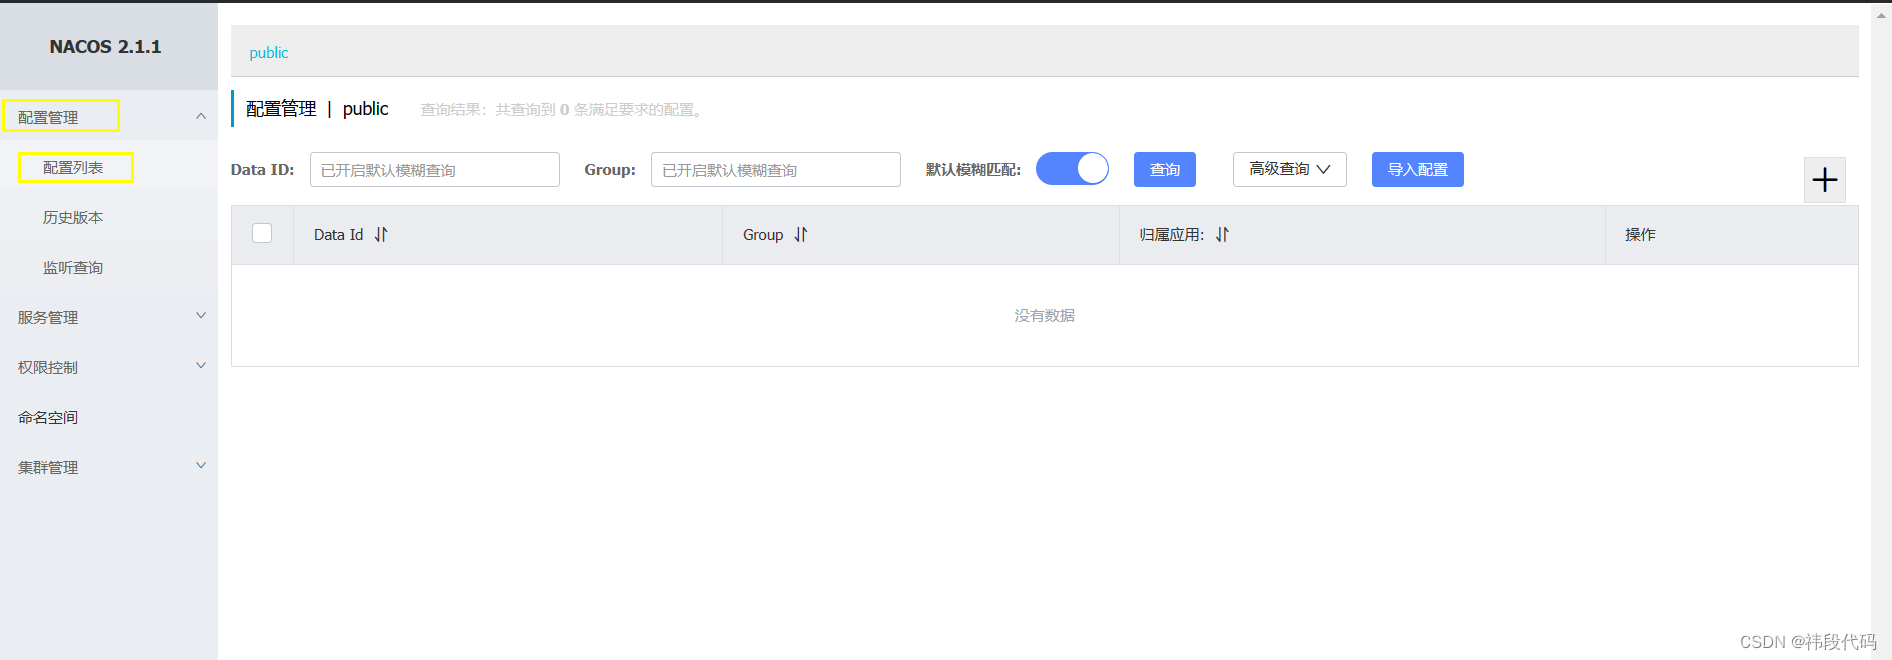Open the 高级查询 dropdown
1892x660 pixels.
tap(1289, 169)
